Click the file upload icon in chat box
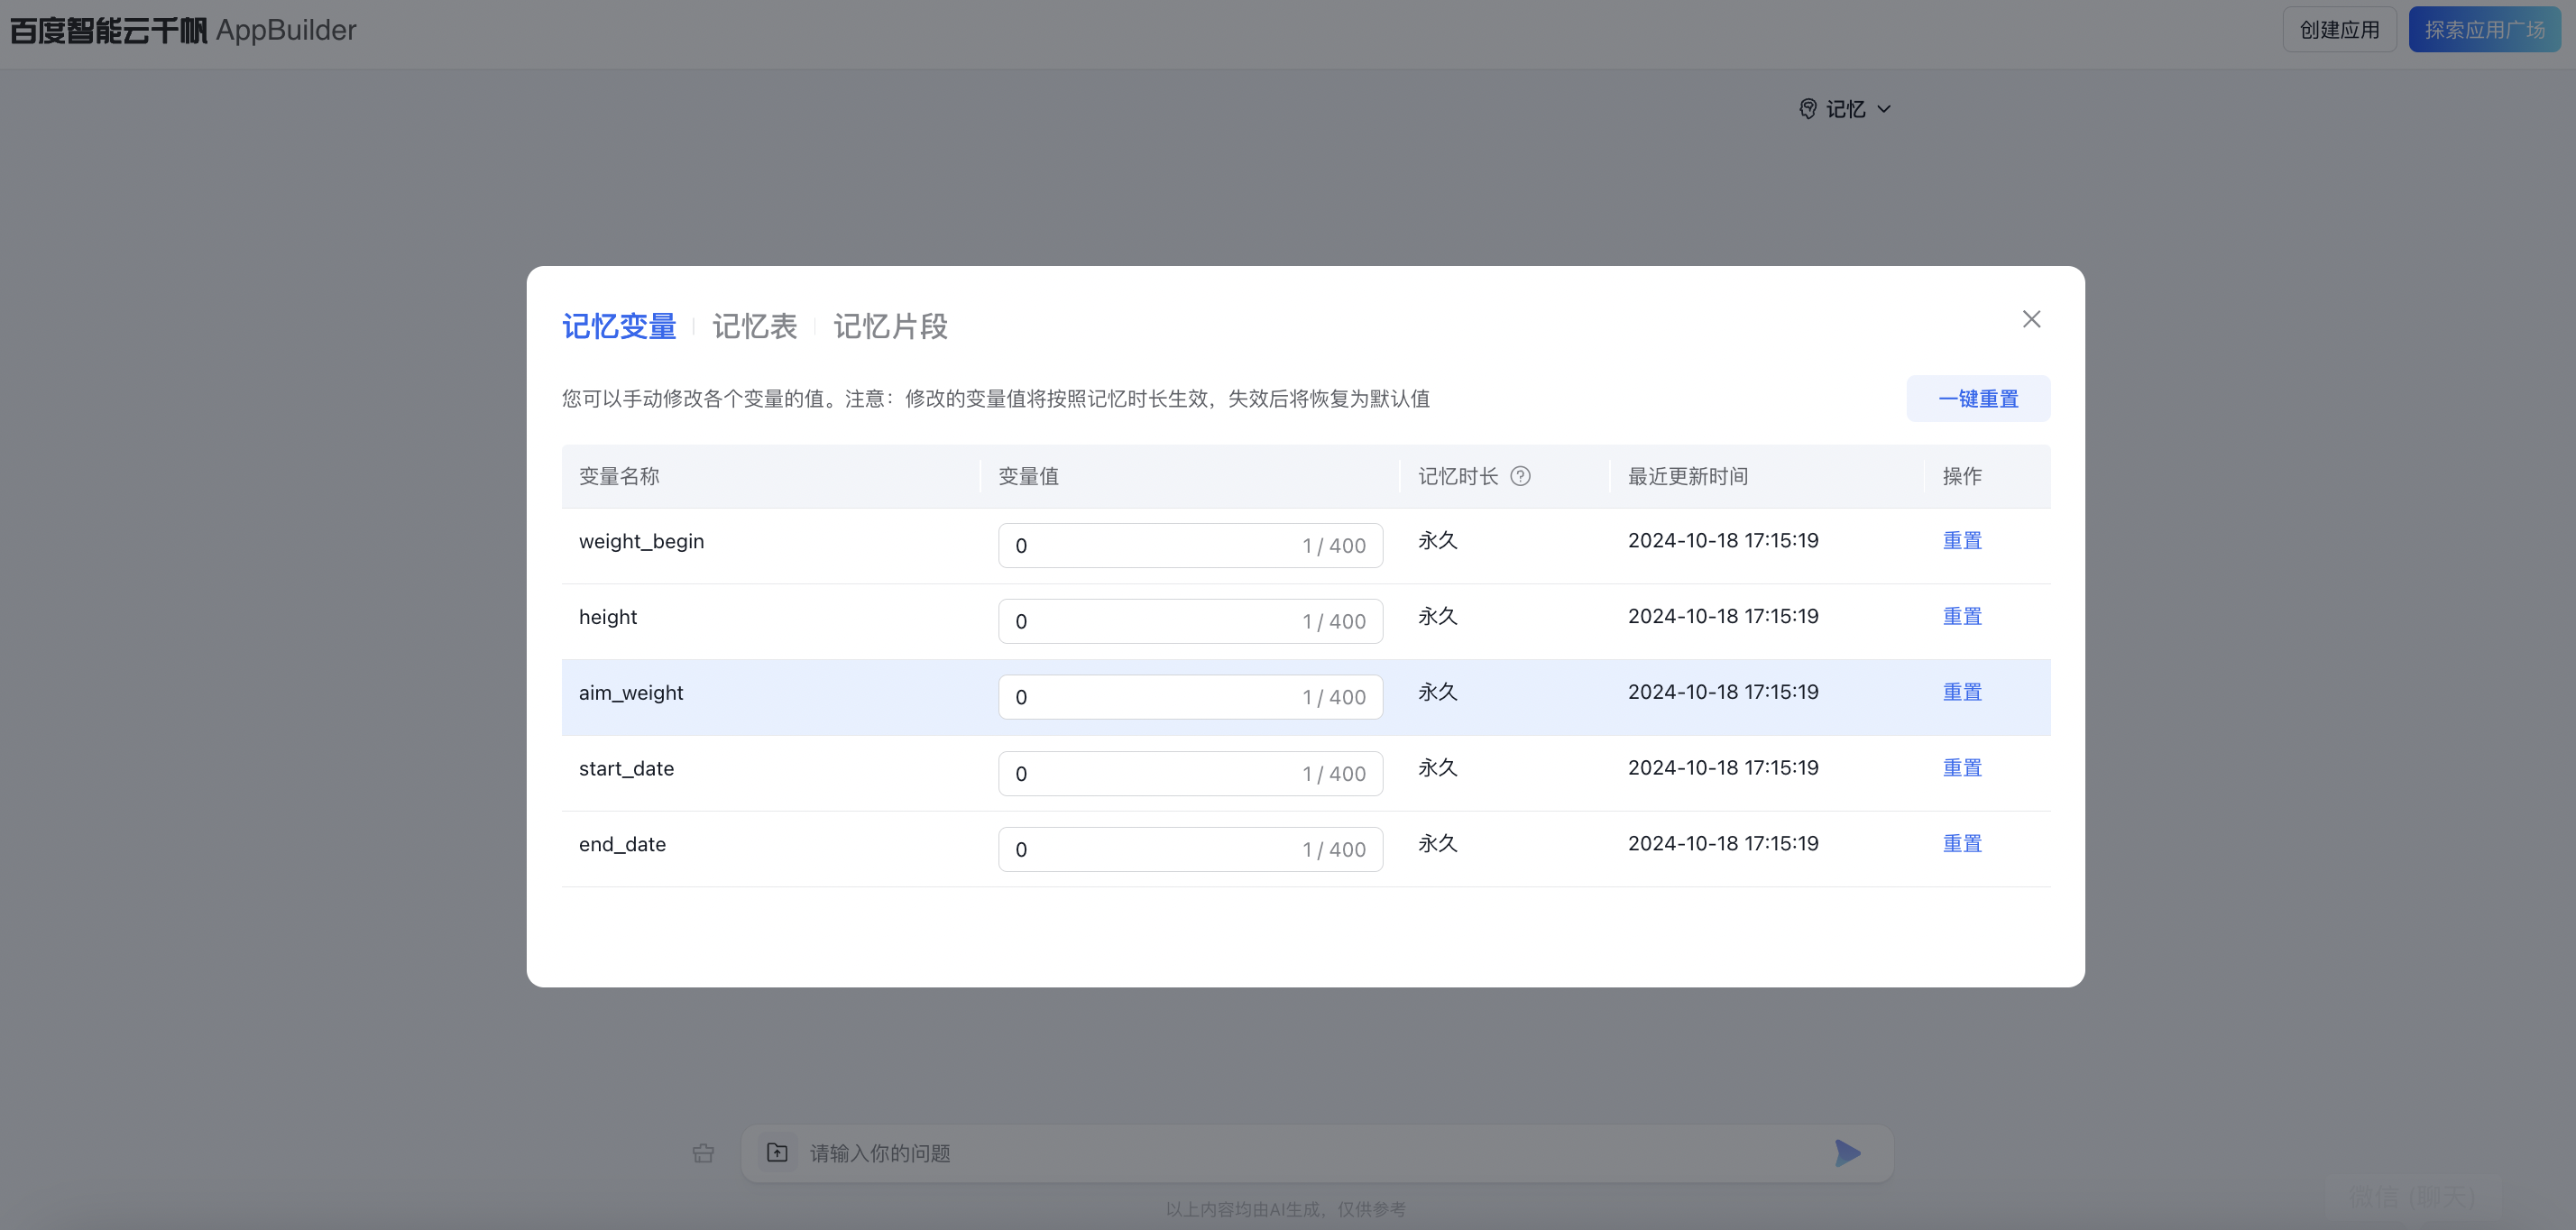2576x1230 pixels. [x=777, y=1153]
